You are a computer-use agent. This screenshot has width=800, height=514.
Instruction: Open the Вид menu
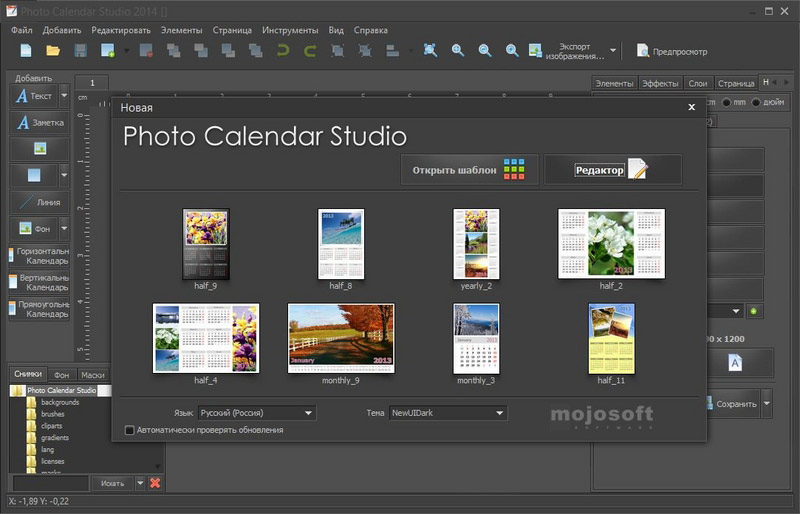336,30
